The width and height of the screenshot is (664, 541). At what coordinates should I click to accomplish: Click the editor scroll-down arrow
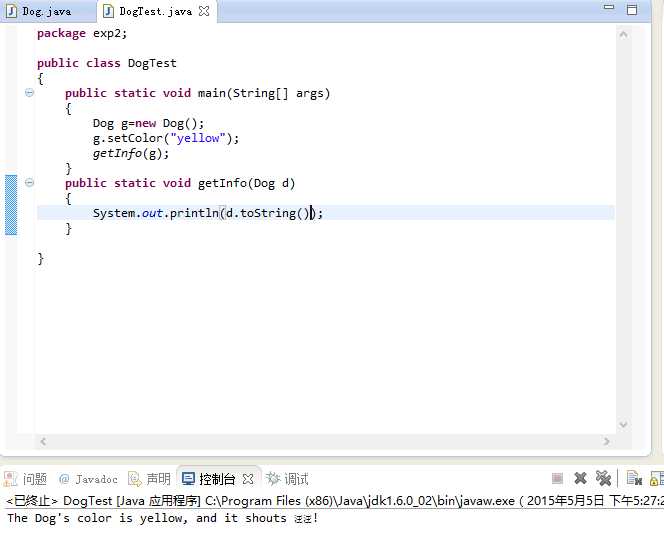click(623, 424)
